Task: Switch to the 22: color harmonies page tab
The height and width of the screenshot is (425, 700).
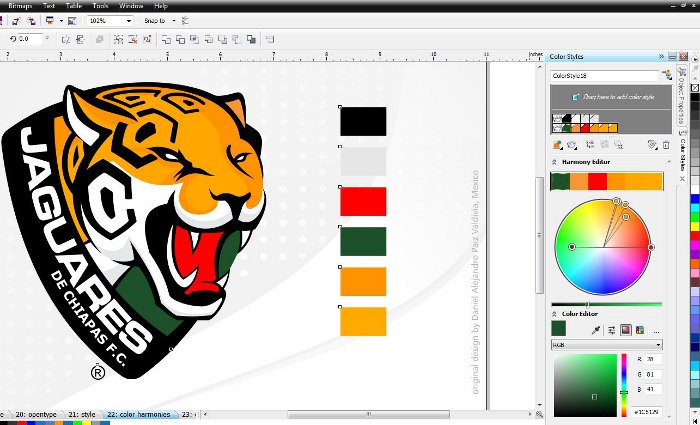Action: [x=139, y=415]
